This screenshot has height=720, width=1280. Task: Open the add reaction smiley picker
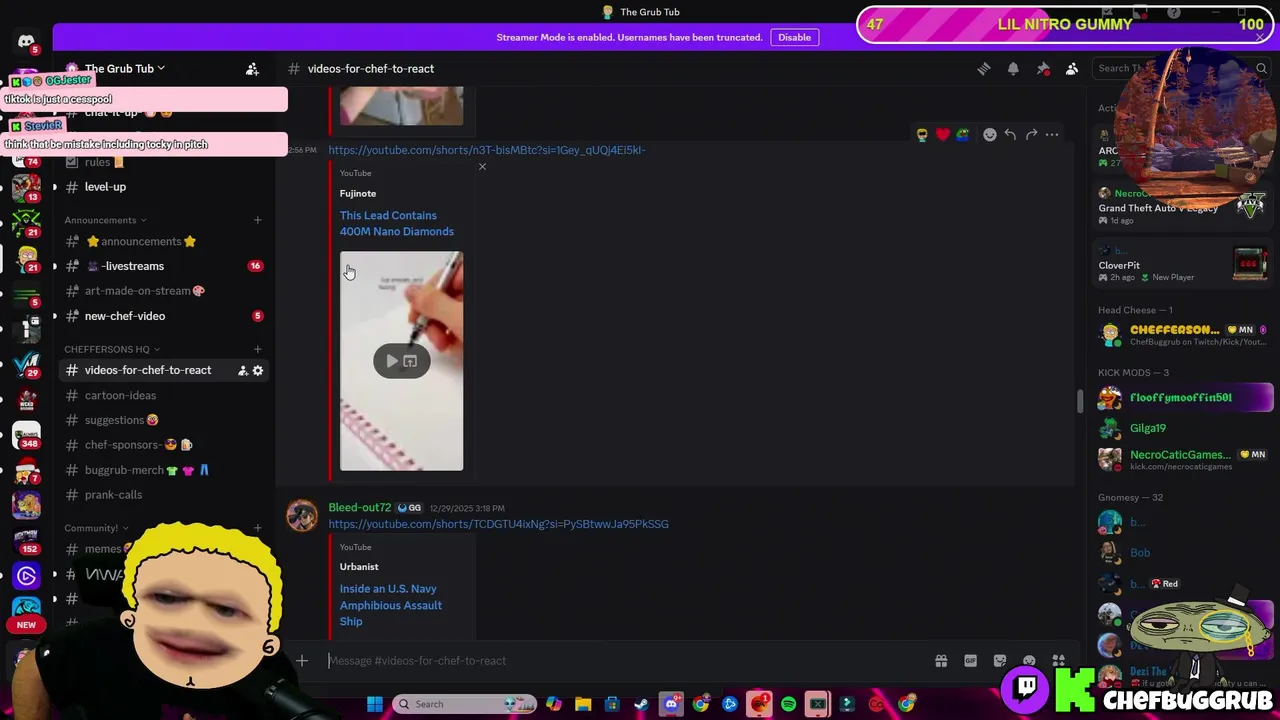point(990,135)
